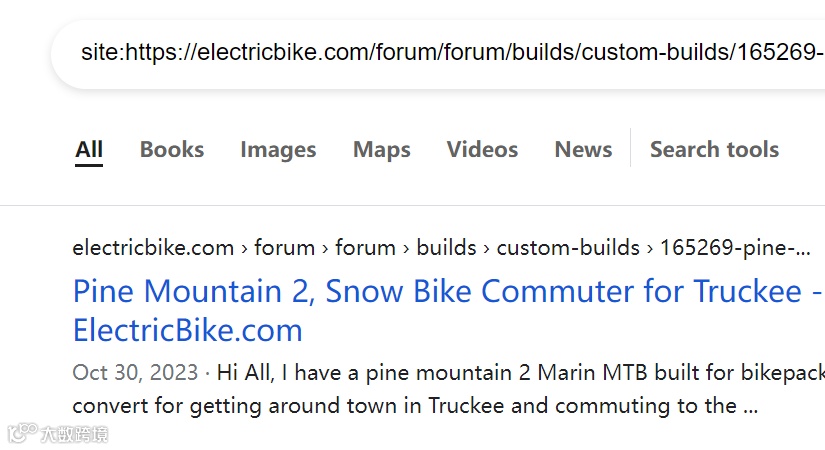The width and height of the screenshot is (825, 450).
Task: Open the Maps tab
Action: click(381, 150)
